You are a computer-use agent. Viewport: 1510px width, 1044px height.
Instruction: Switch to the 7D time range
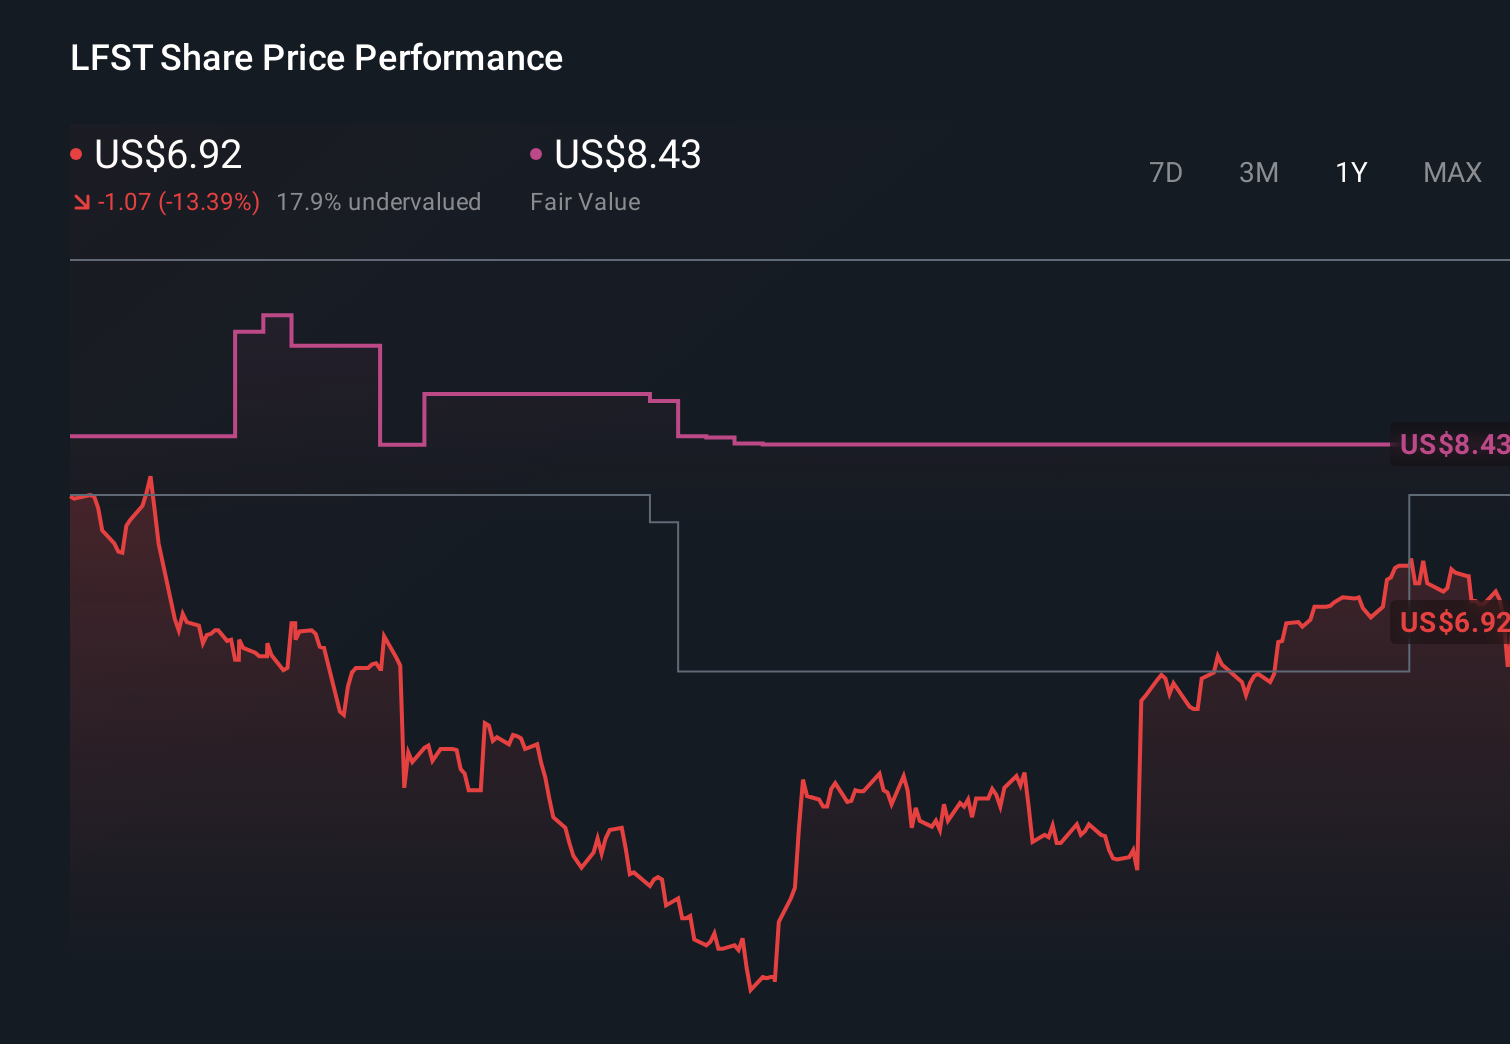1166,172
